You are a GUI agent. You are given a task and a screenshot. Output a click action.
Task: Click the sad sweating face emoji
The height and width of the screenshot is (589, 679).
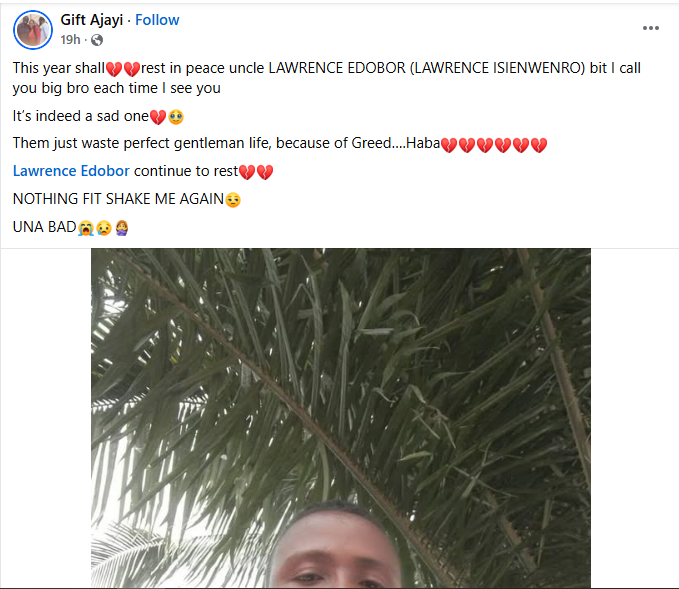[104, 228]
